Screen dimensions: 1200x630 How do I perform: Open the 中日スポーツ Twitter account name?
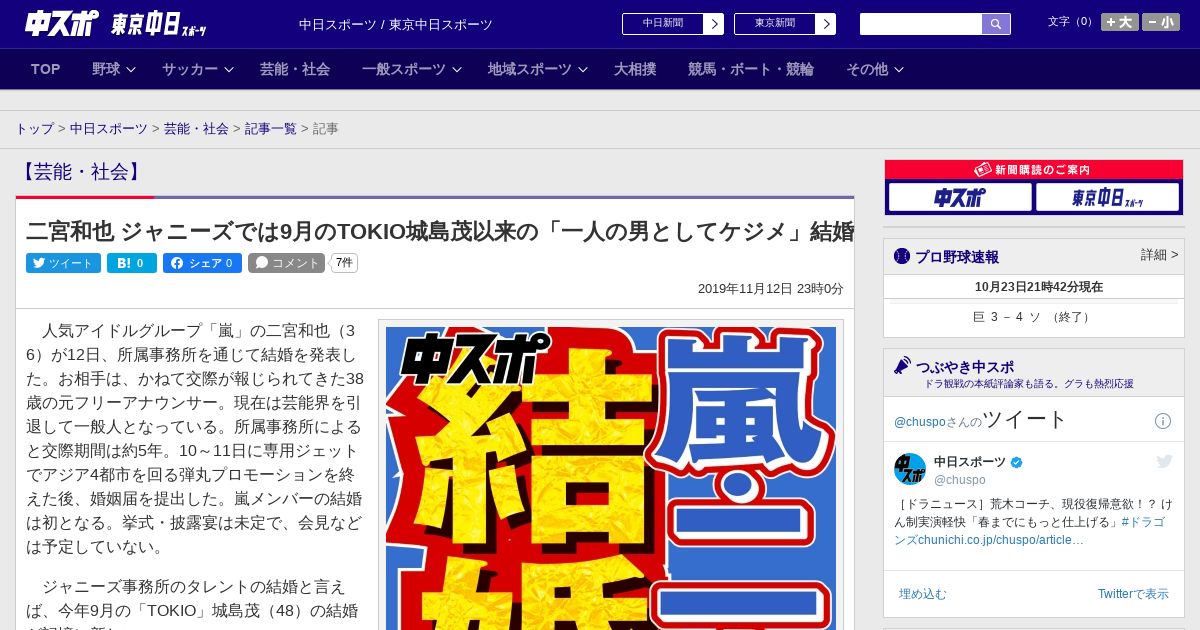(970, 462)
